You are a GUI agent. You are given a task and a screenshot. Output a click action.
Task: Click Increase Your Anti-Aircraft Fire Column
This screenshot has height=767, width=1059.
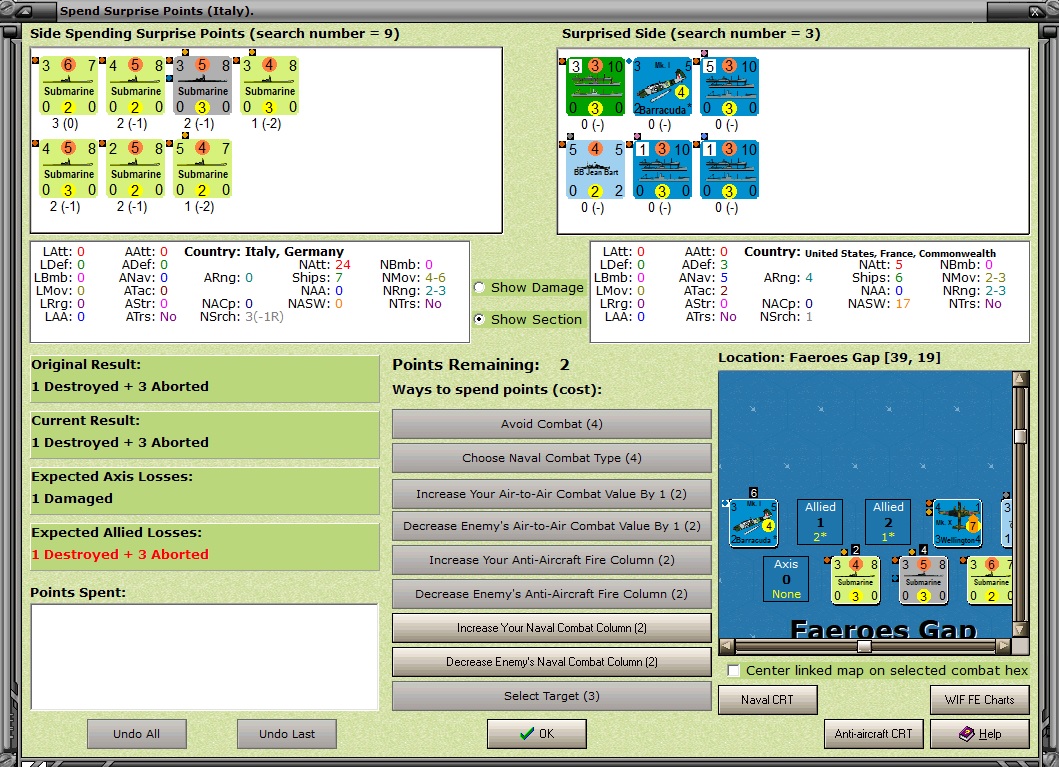point(552,560)
